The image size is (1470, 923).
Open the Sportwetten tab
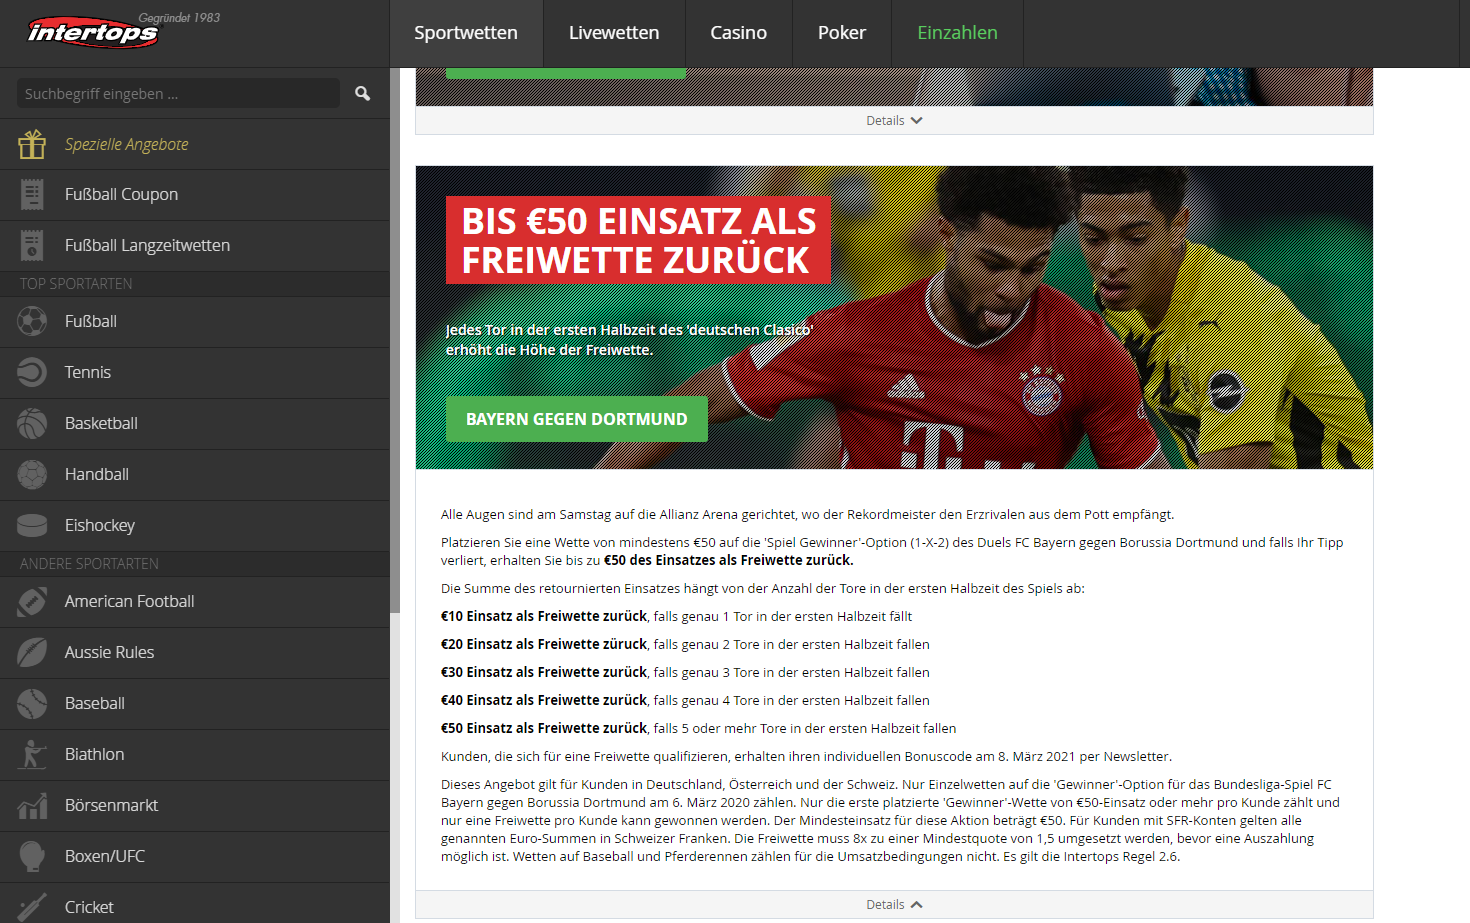tap(466, 33)
